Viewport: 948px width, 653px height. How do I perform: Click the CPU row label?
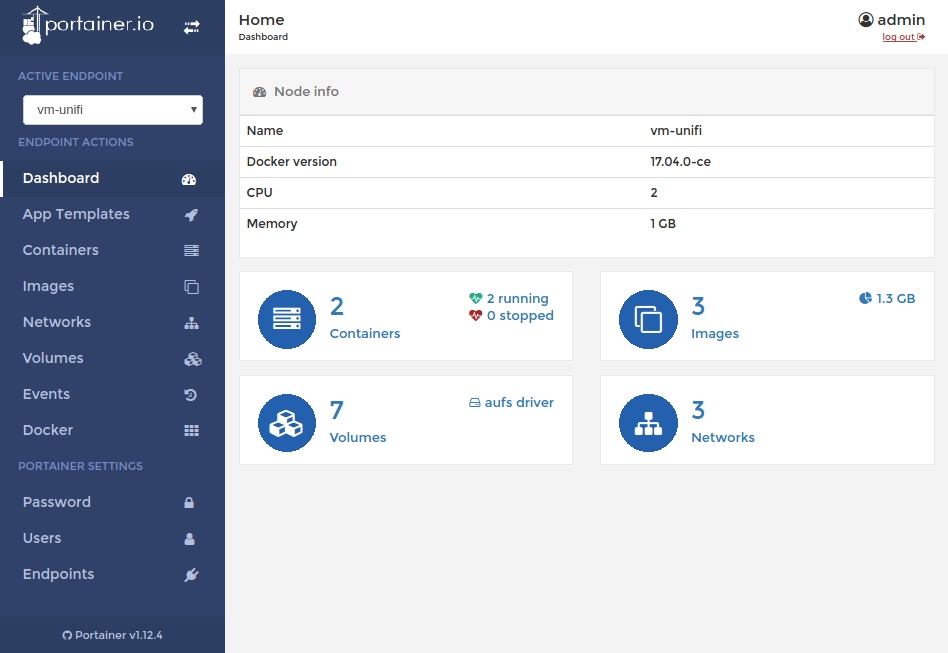click(x=259, y=193)
